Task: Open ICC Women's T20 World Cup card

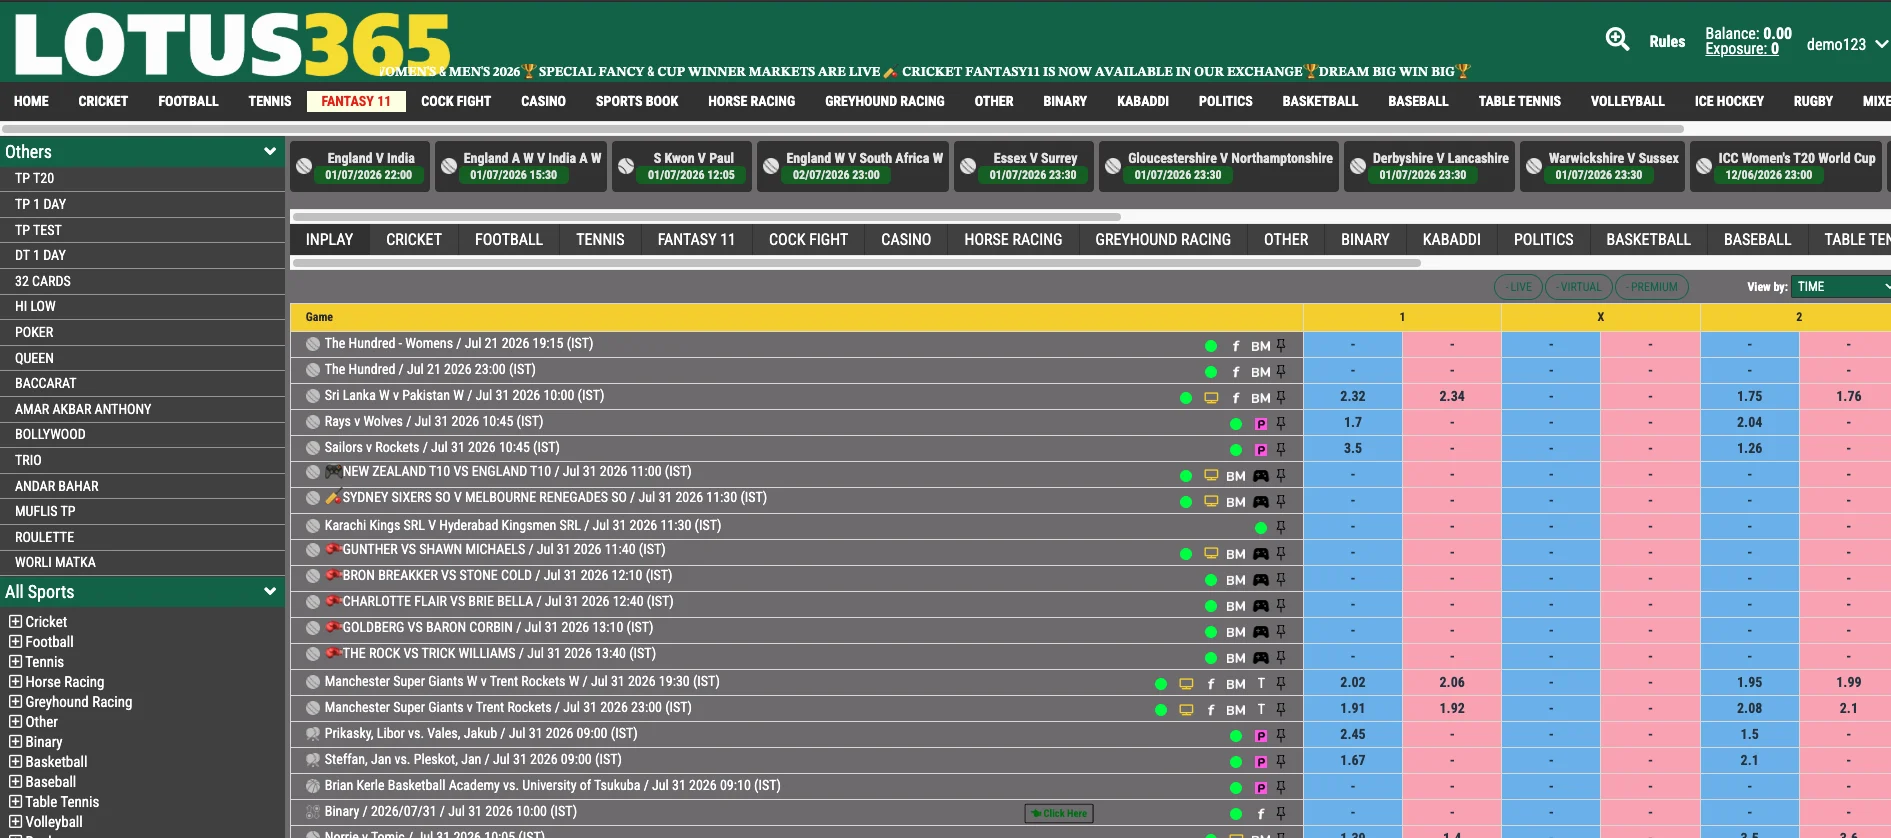Action: [1786, 166]
